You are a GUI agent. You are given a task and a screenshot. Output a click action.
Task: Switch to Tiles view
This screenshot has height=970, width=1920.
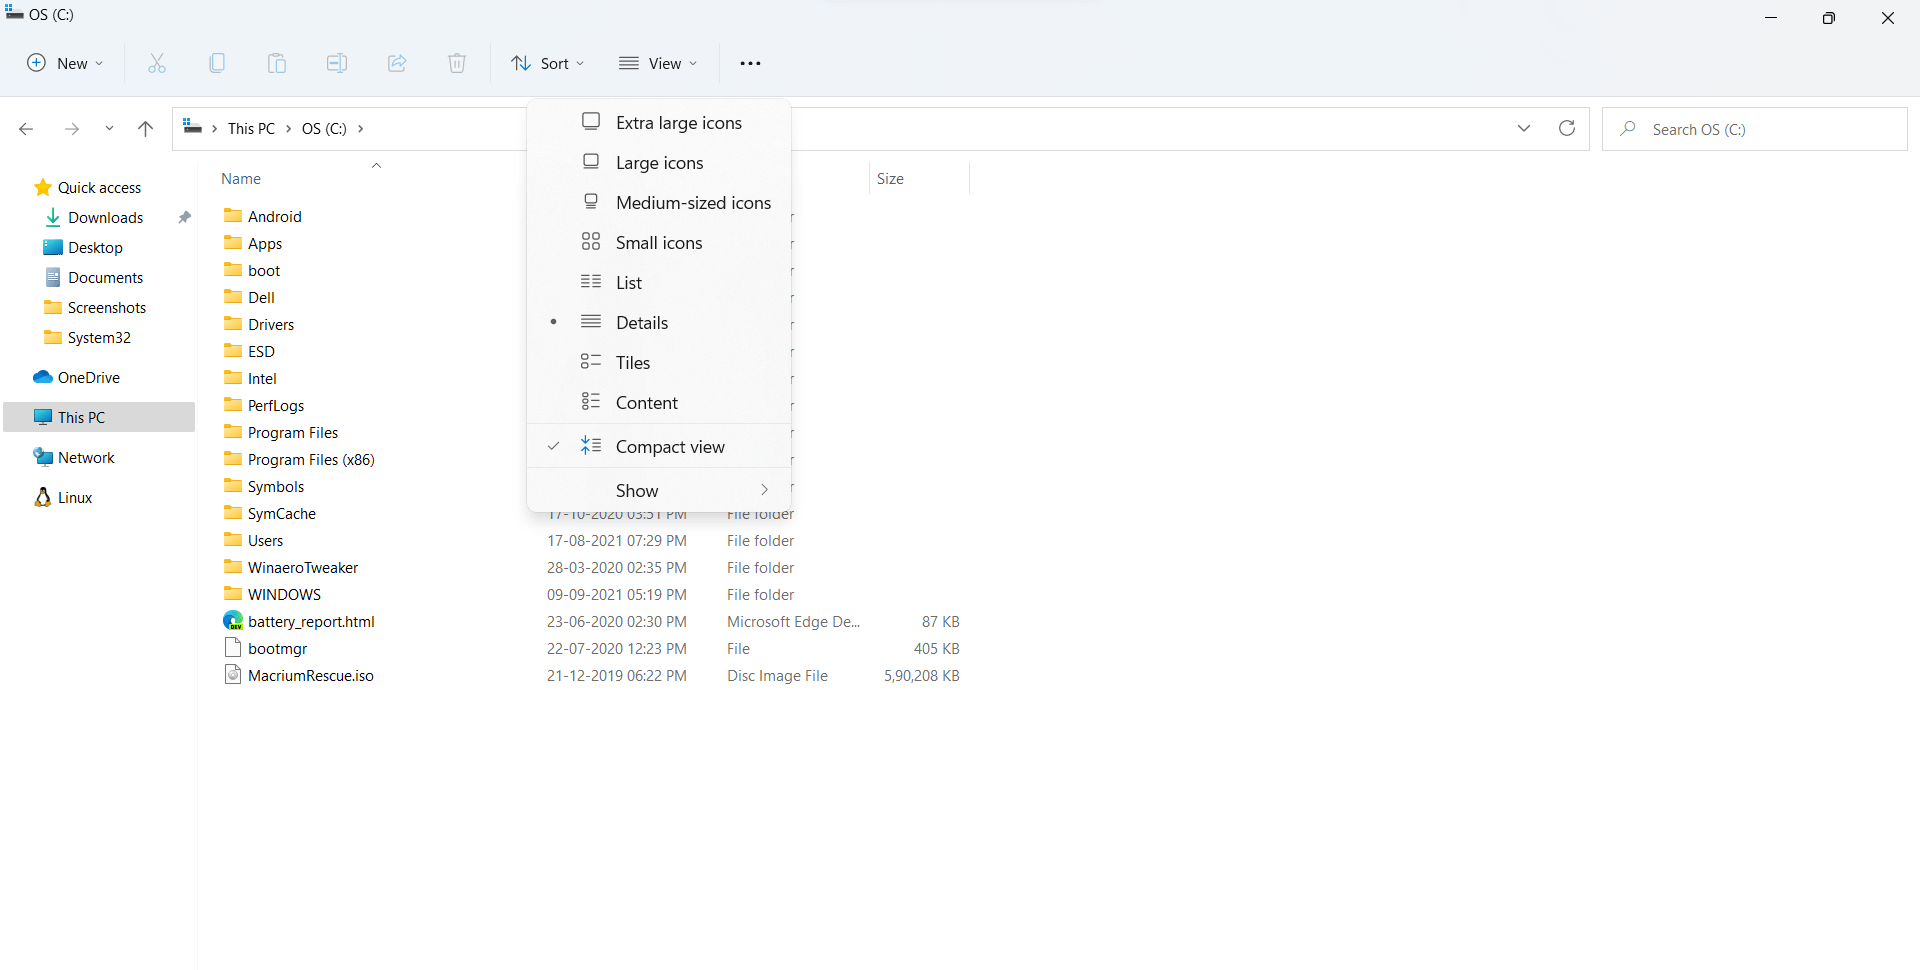click(x=660, y=362)
